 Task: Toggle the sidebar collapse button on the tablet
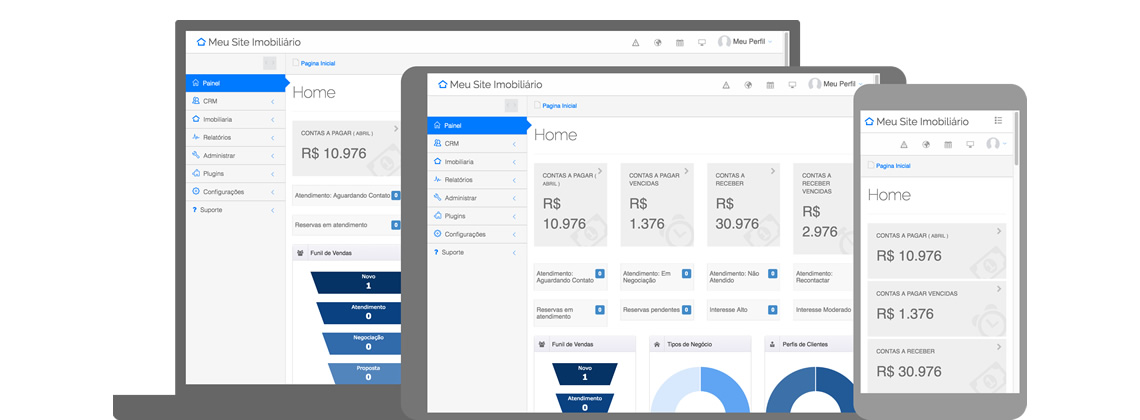point(511,105)
